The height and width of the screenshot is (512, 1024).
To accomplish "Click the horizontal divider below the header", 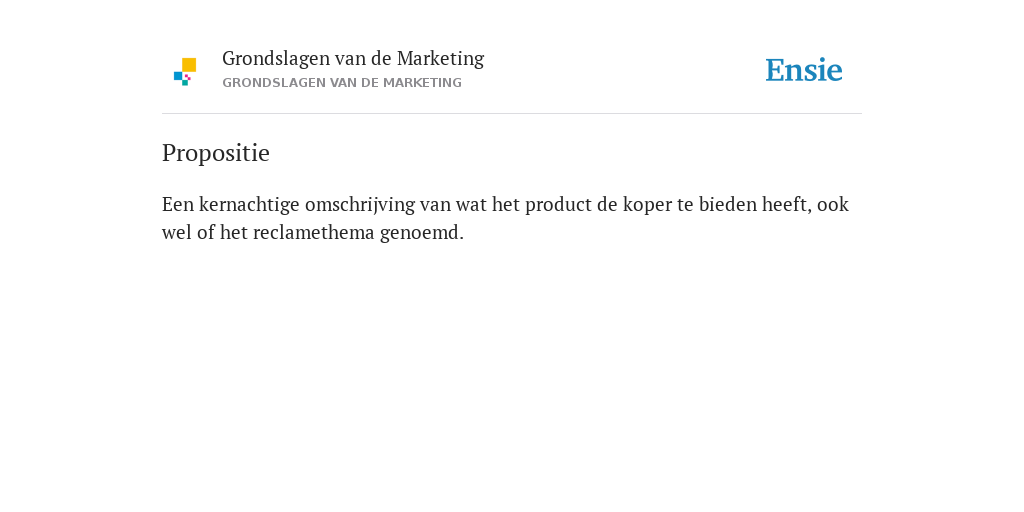I will 512,114.
